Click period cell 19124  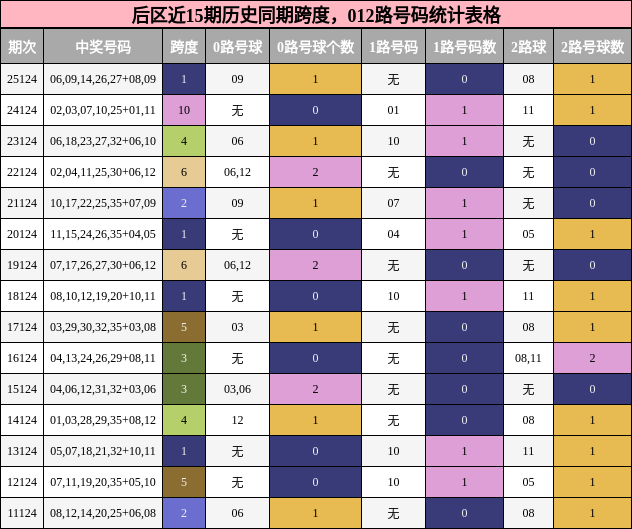(x=22, y=265)
